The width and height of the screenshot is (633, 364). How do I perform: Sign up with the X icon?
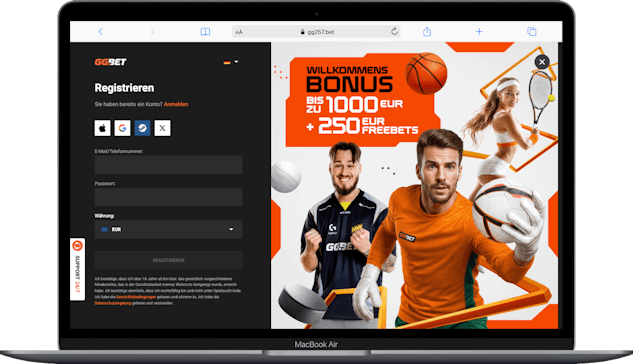click(x=162, y=128)
